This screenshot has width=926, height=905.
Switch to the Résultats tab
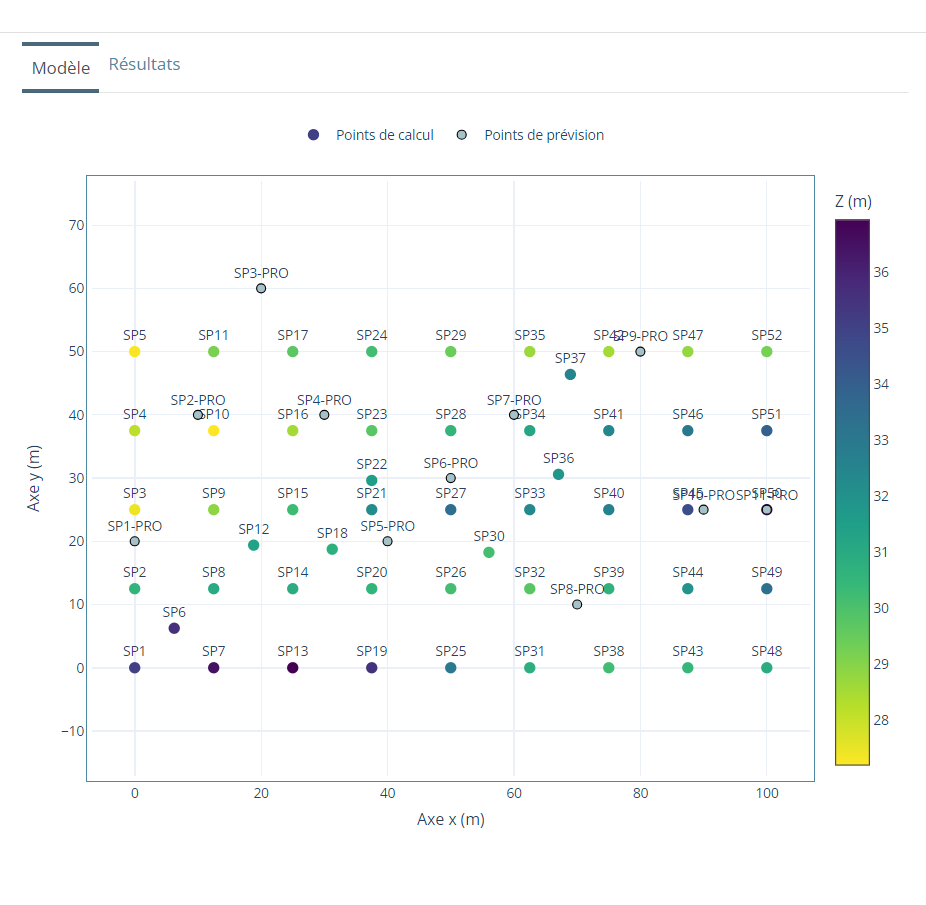144,64
